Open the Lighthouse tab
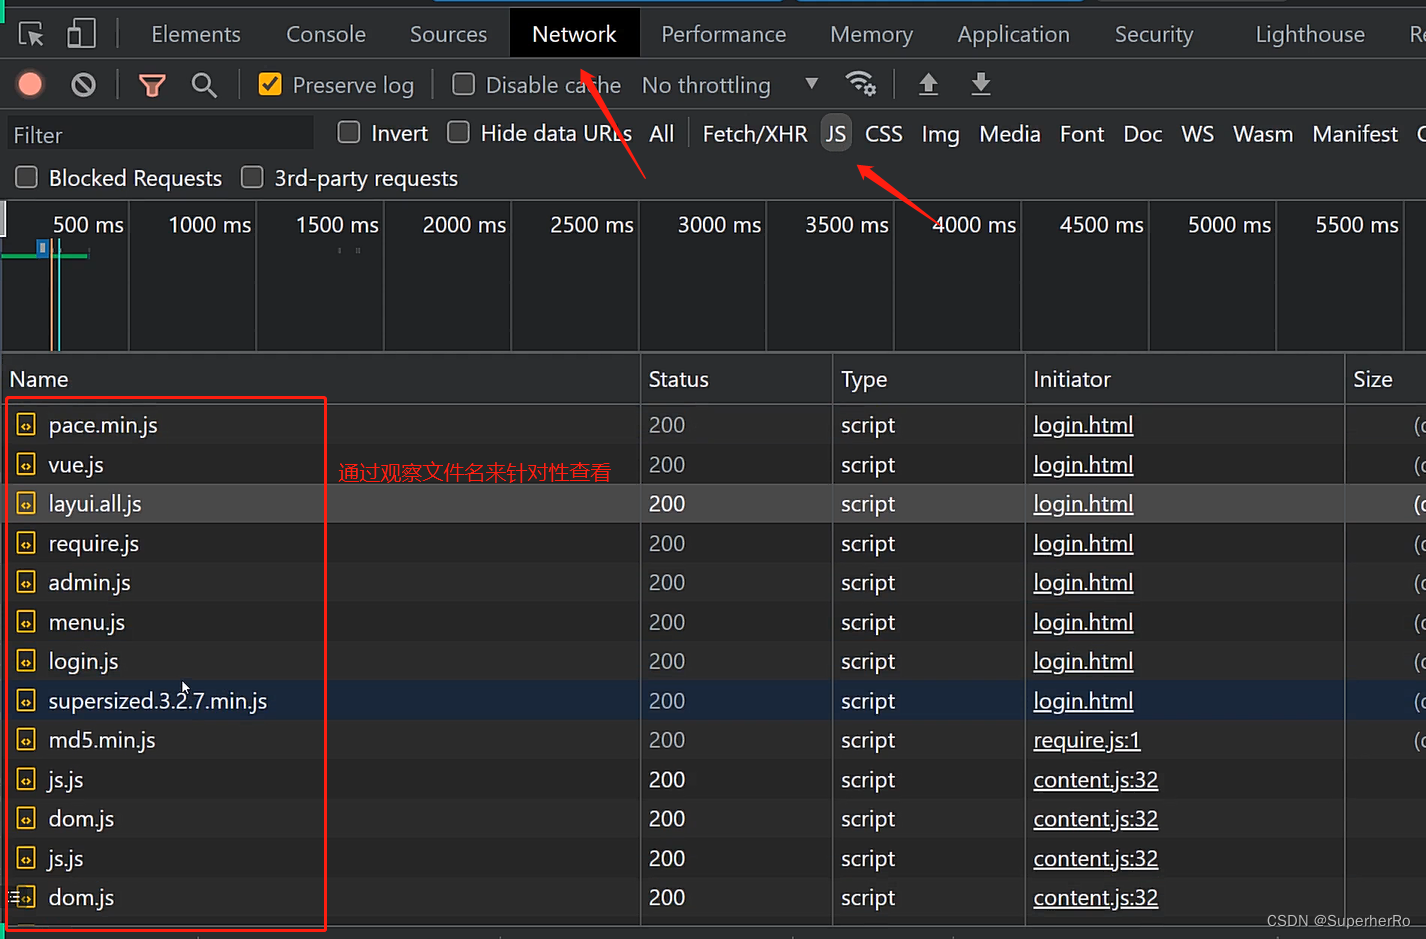Screen dimensions: 1426x939 (1310, 34)
